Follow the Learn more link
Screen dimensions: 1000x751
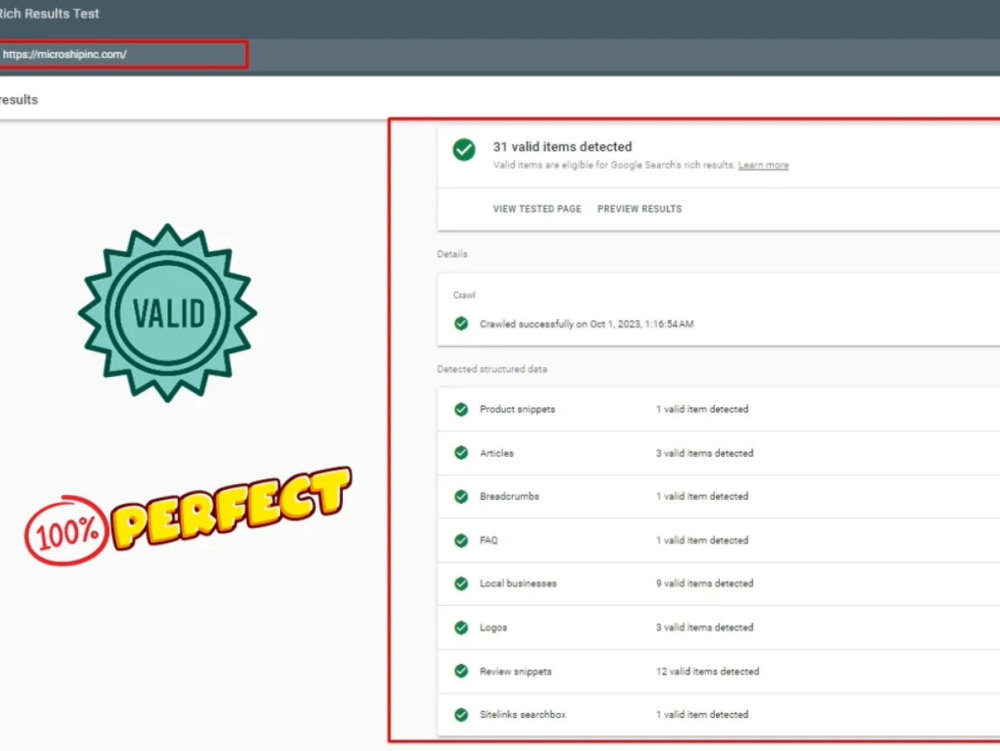coord(763,165)
